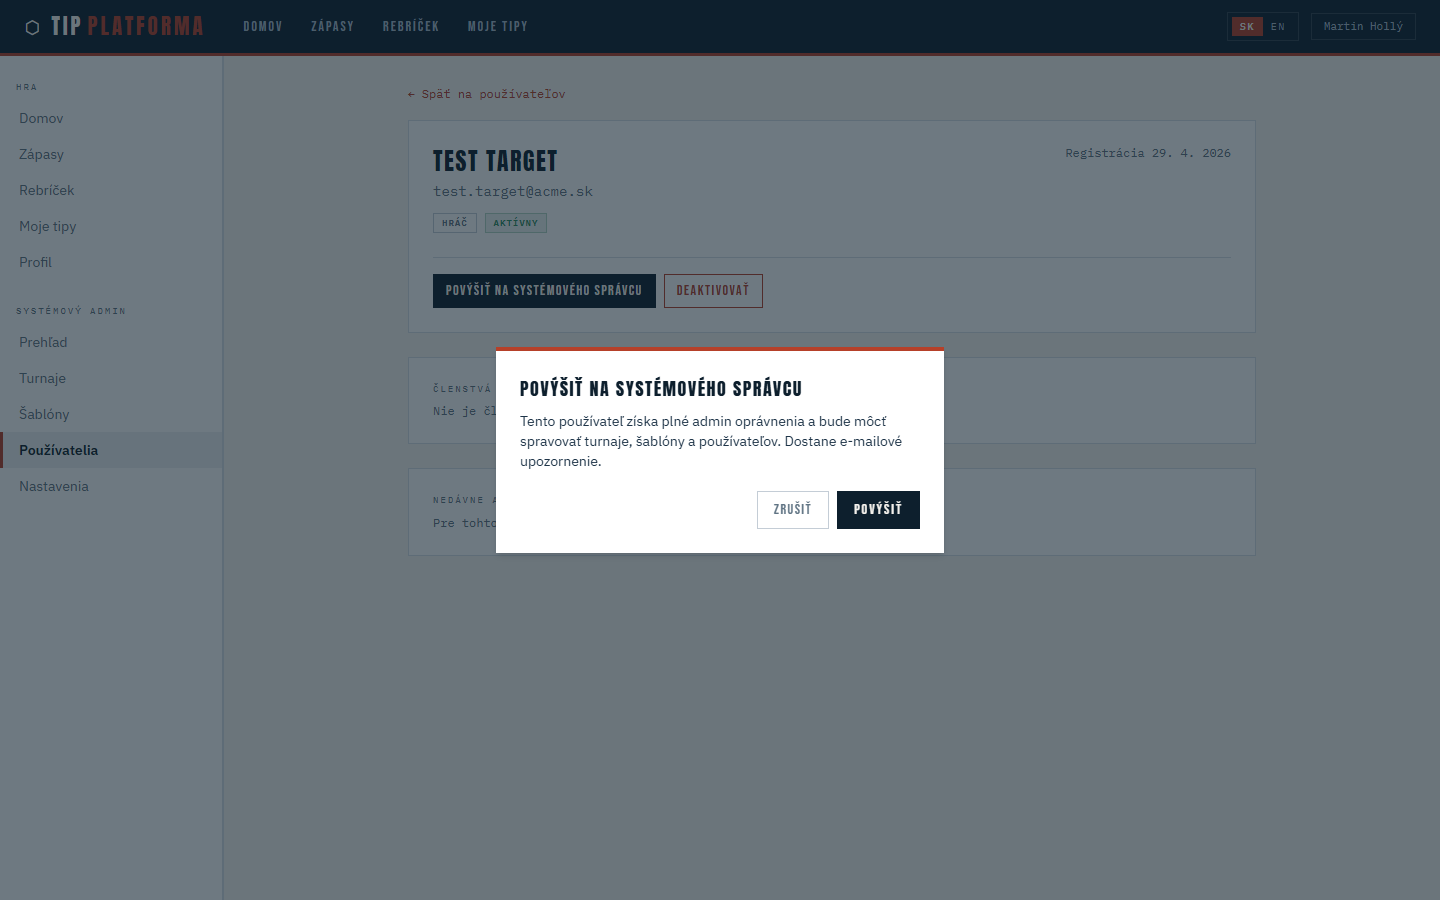Click the hexagon logo icon

pyautogui.click(x=32, y=27)
